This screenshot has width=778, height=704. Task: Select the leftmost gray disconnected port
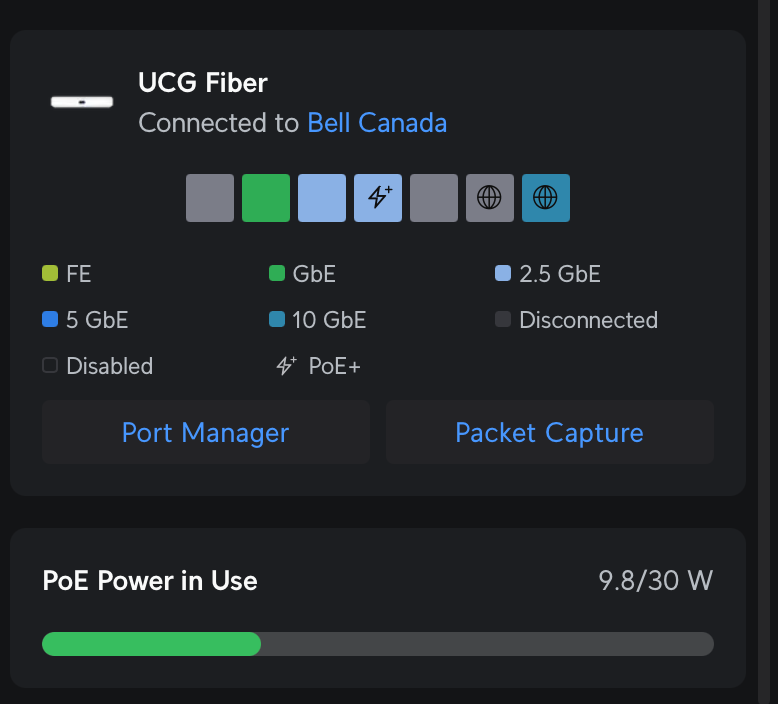[210, 198]
